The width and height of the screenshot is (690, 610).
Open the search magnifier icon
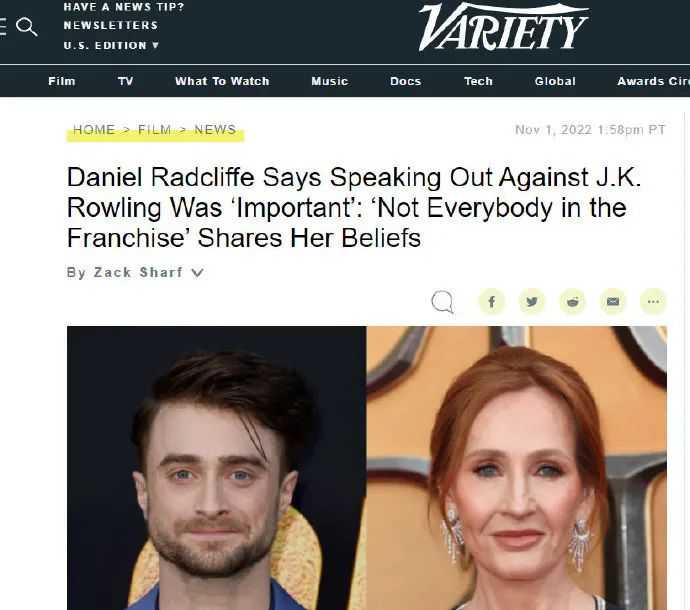[x=26, y=27]
